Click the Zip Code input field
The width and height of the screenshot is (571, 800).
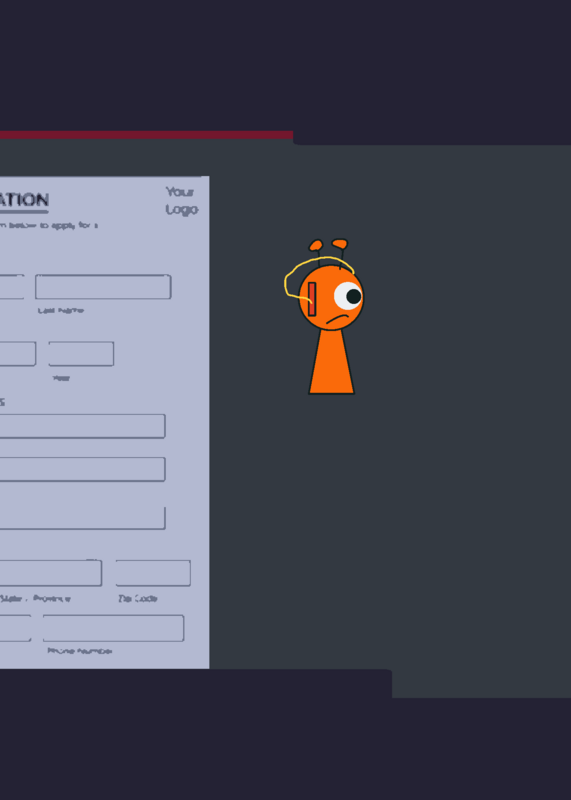tap(153, 573)
